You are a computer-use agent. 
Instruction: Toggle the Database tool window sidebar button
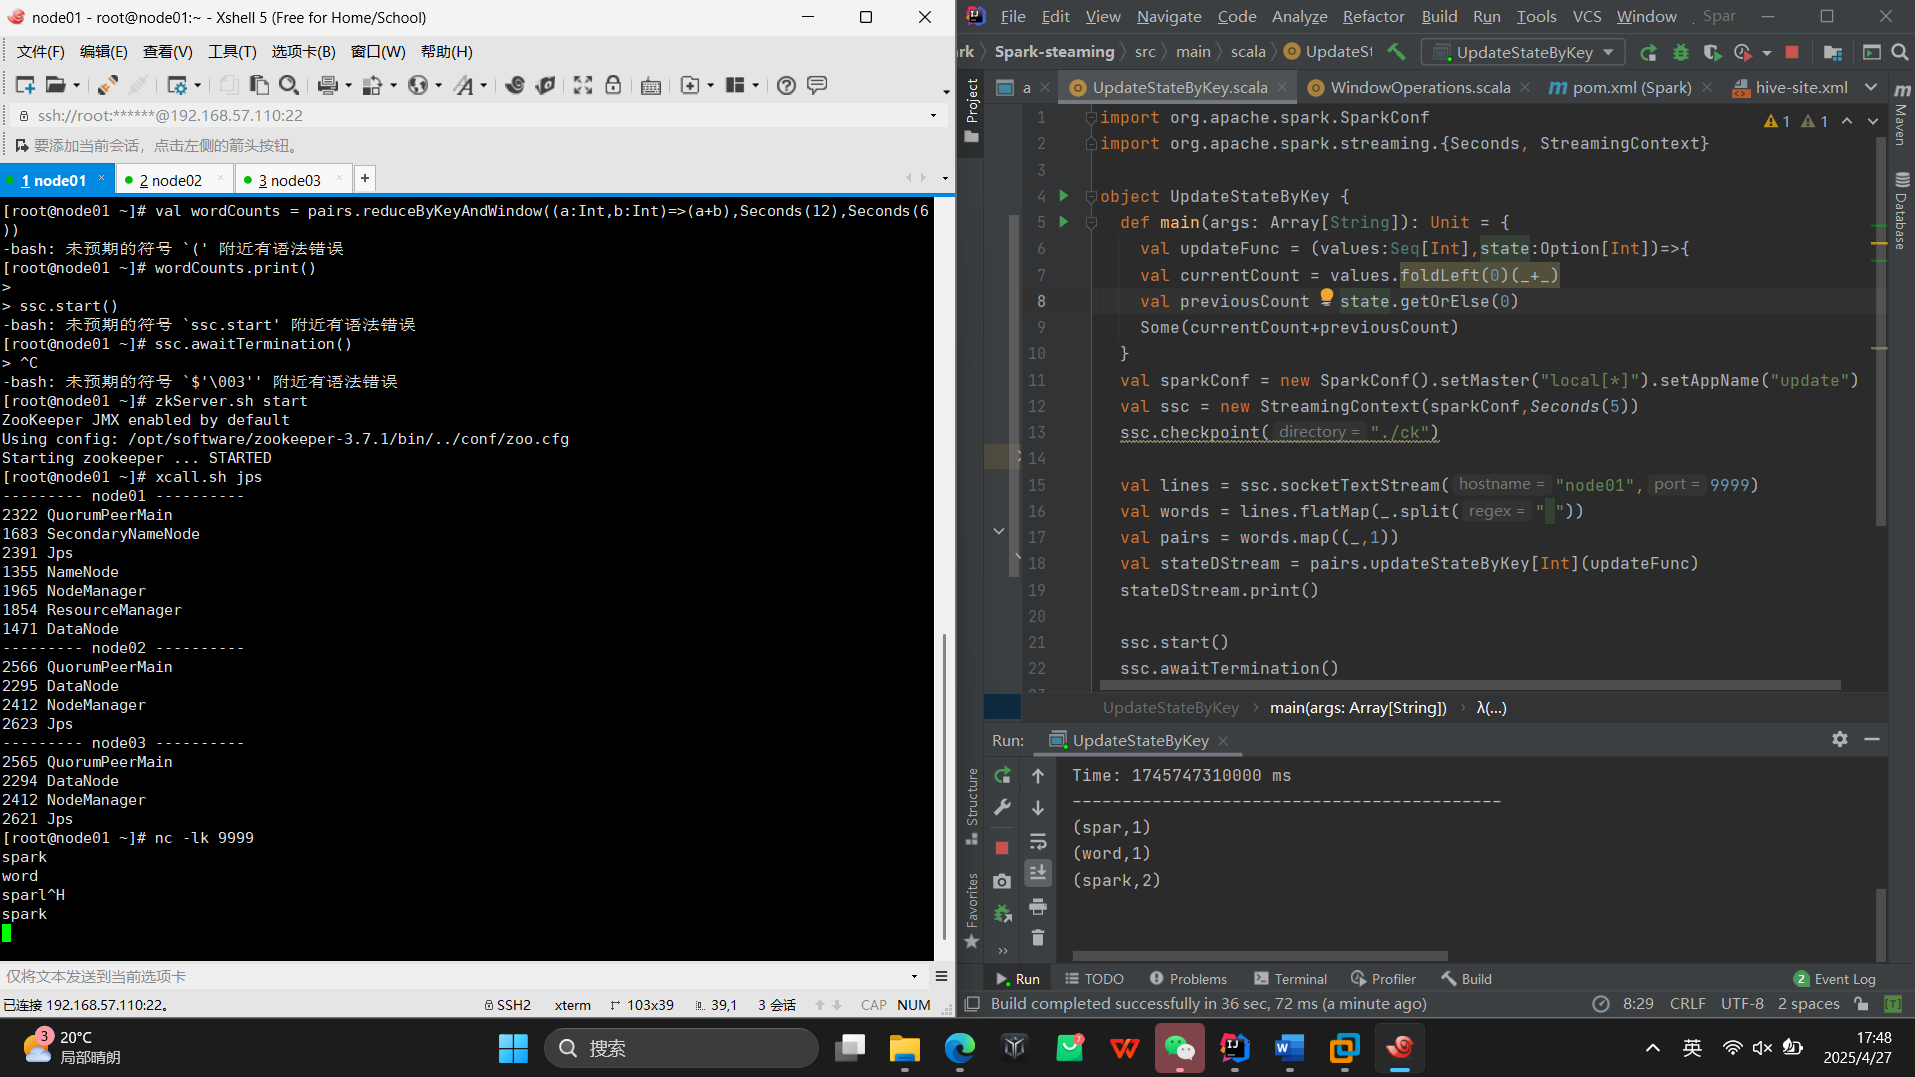[1901, 211]
